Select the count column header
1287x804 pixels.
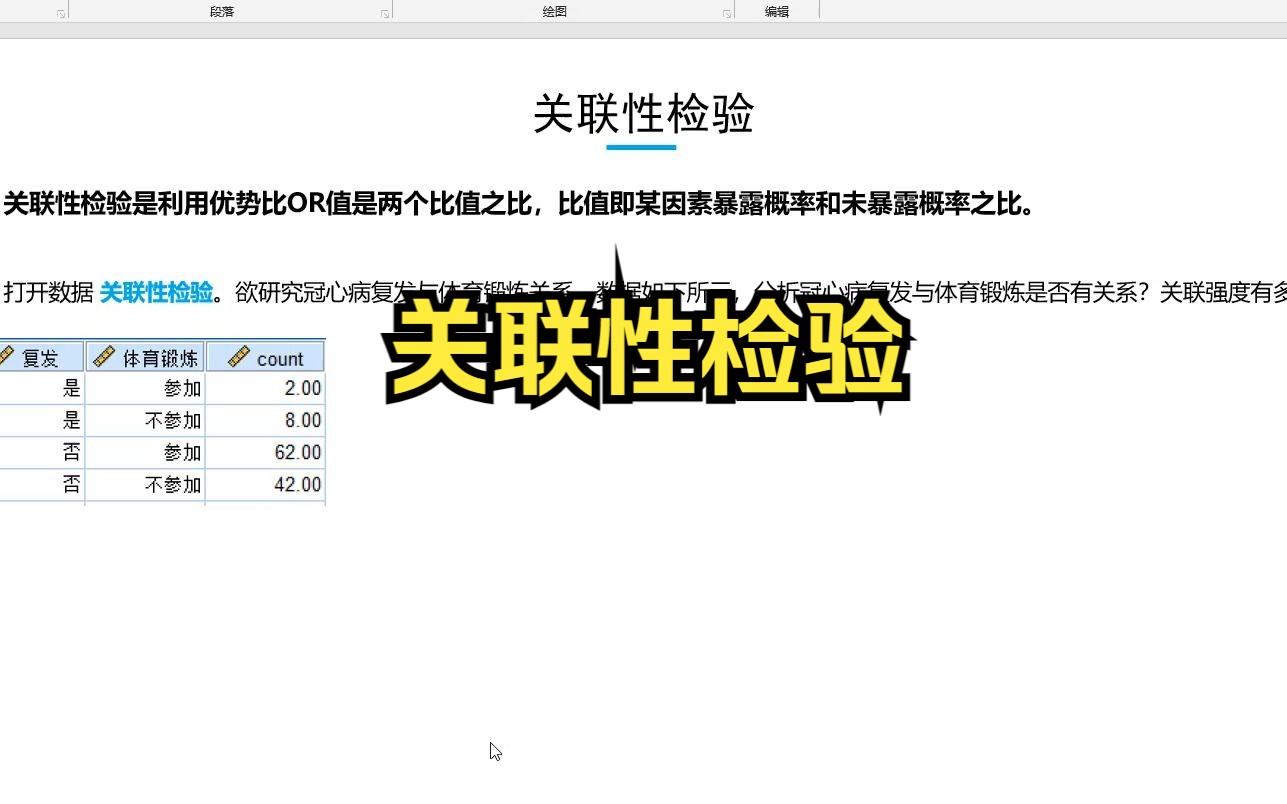265,357
